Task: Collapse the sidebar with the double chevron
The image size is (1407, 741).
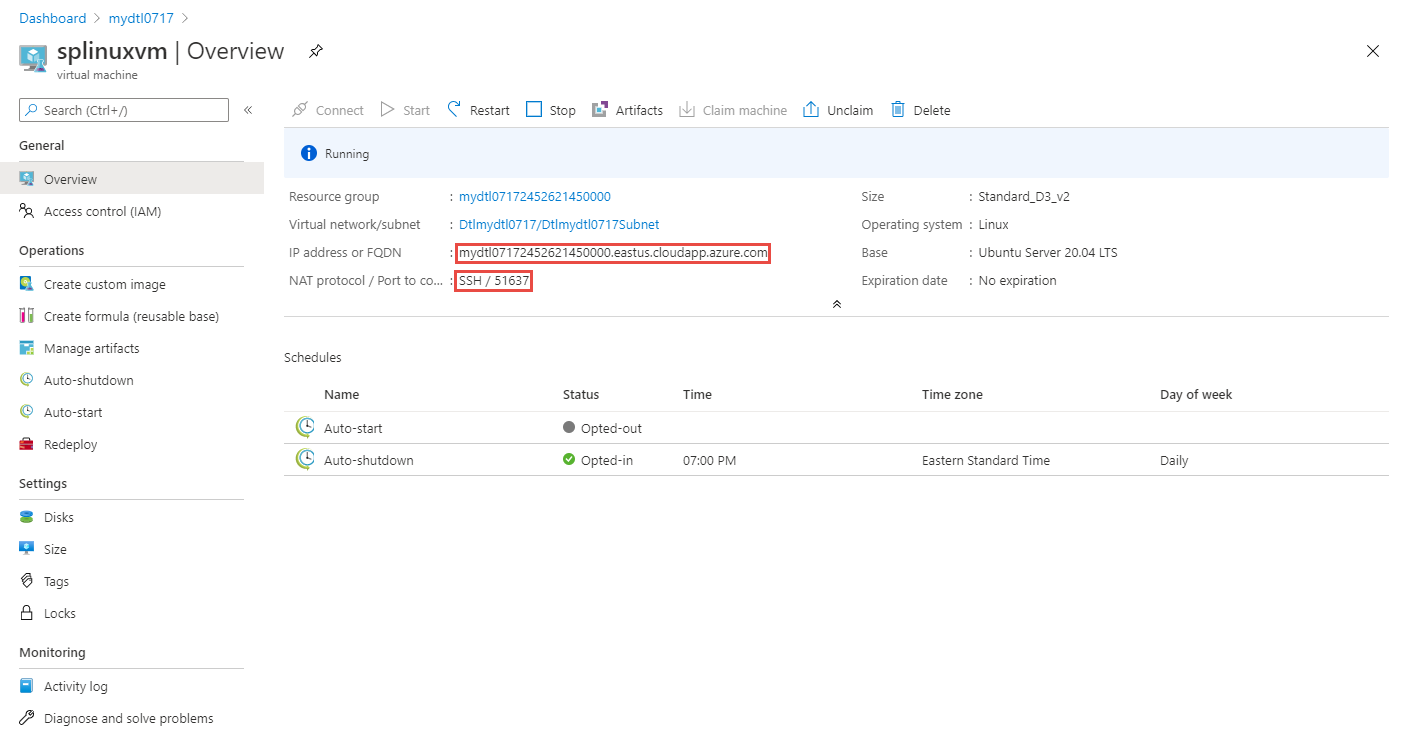Action: (x=248, y=110)
